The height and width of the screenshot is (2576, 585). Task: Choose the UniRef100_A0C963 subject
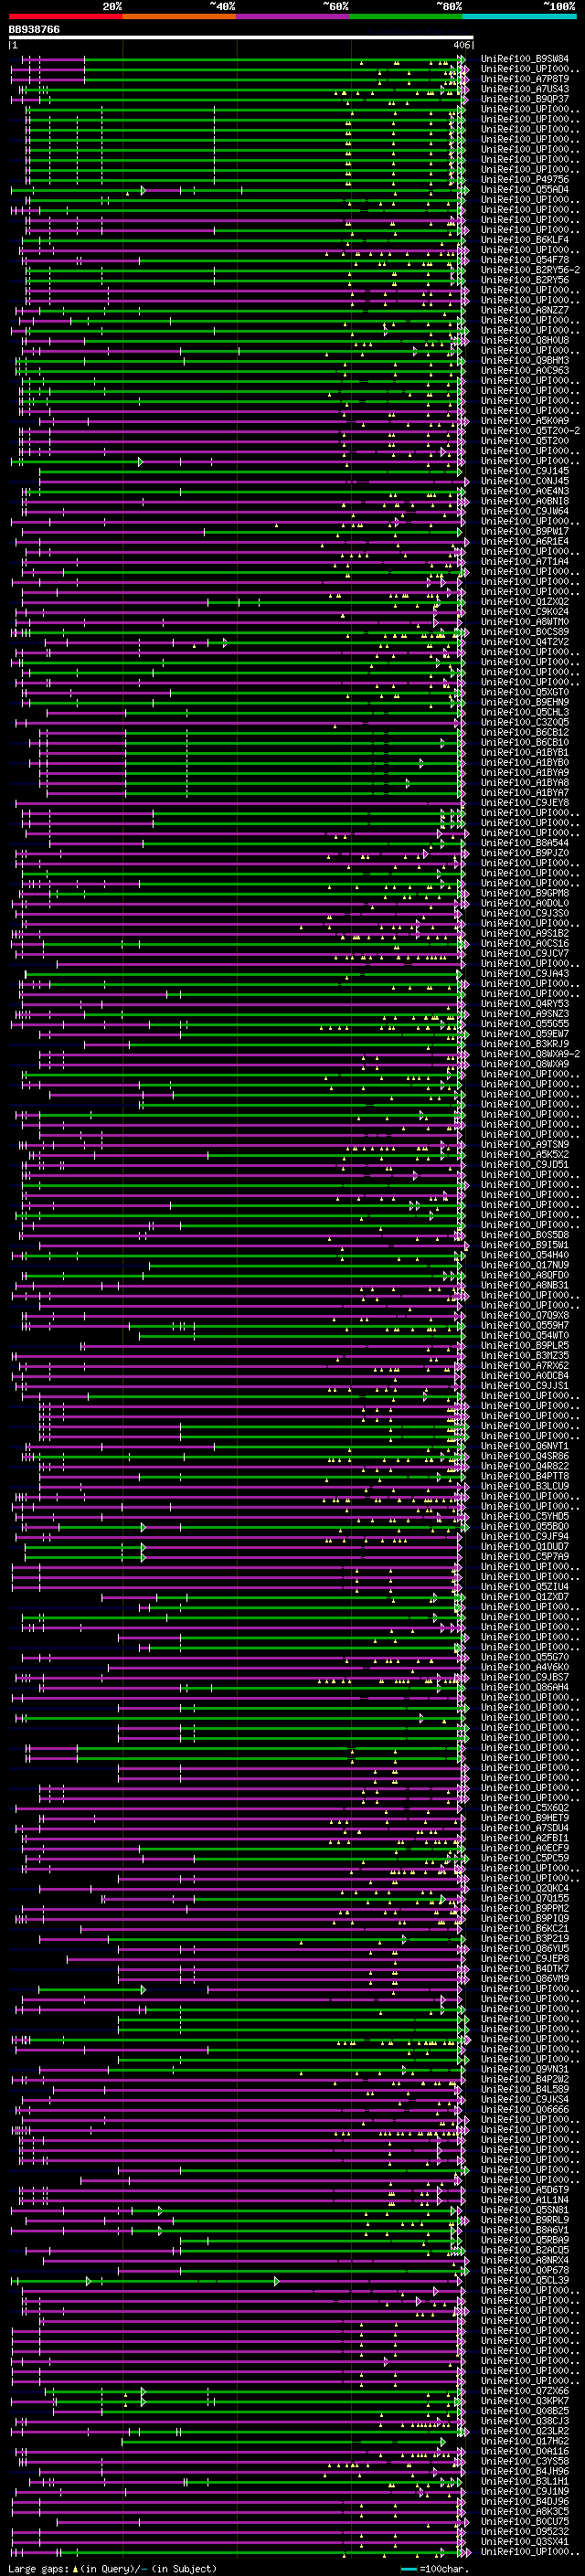(525, 370)
